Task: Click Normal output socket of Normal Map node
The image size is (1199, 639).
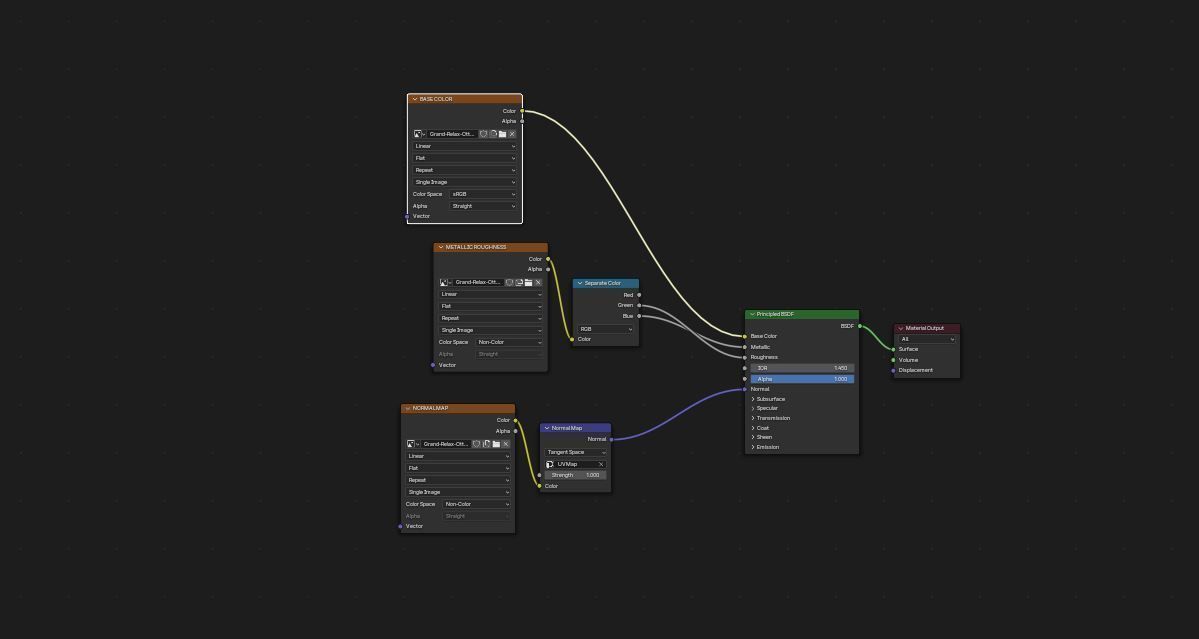Action: [611, 440]
